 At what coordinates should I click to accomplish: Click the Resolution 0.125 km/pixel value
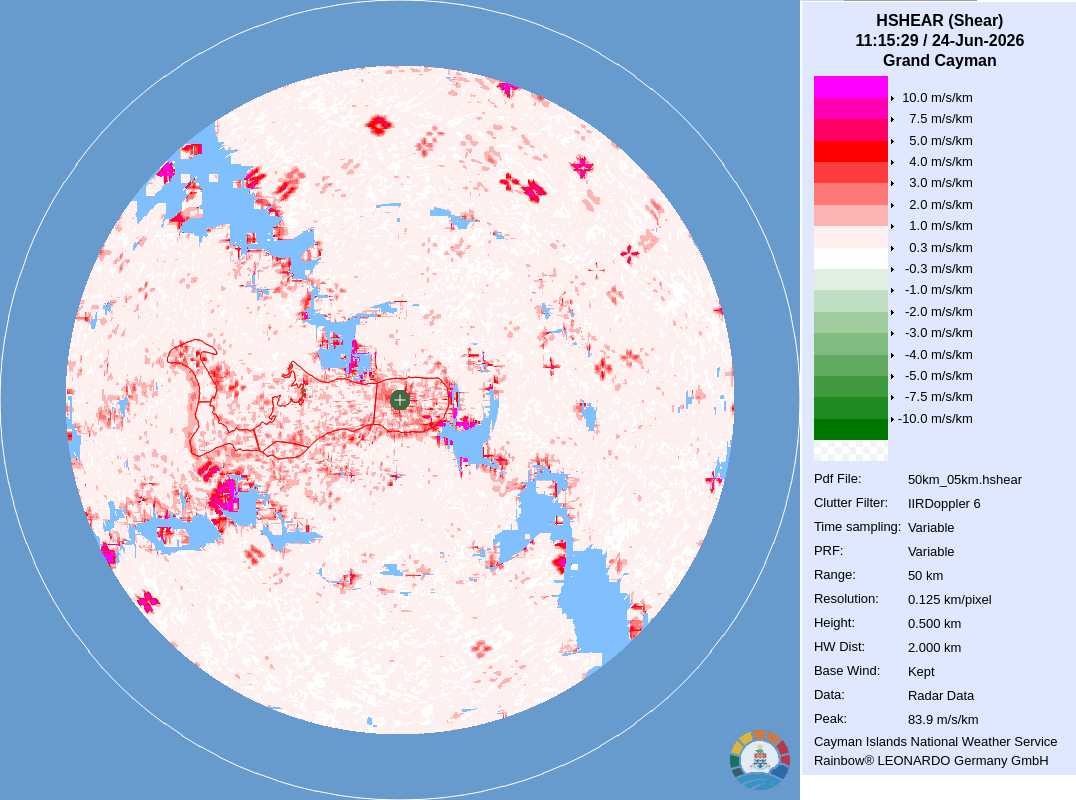[949, 600]
